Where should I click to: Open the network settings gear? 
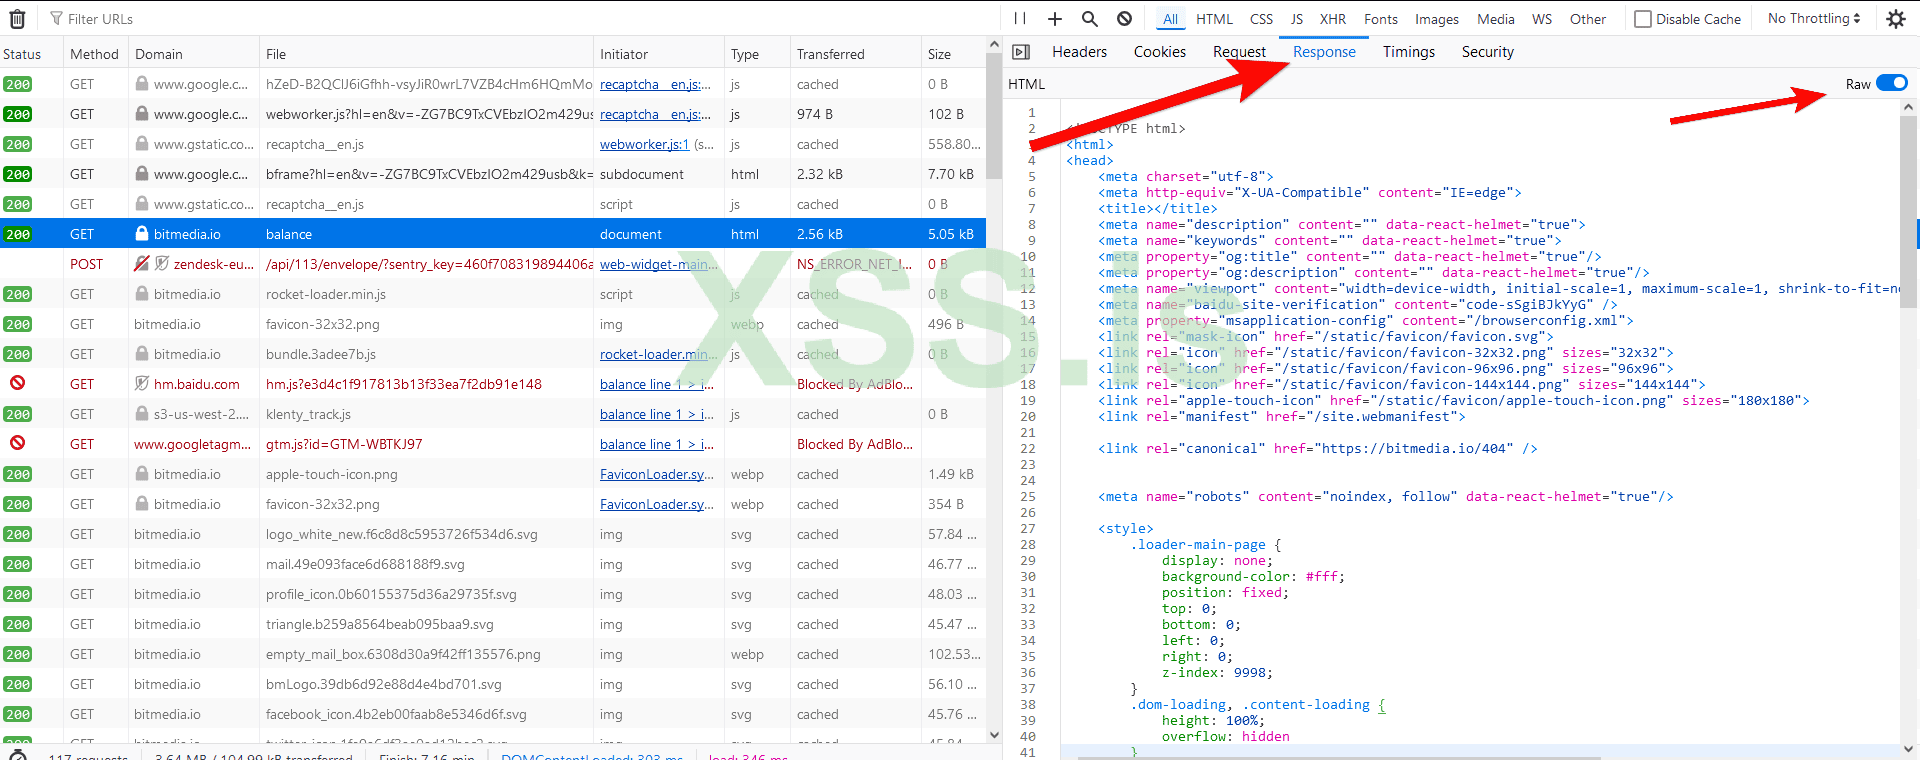click(x=1895, y=19)
